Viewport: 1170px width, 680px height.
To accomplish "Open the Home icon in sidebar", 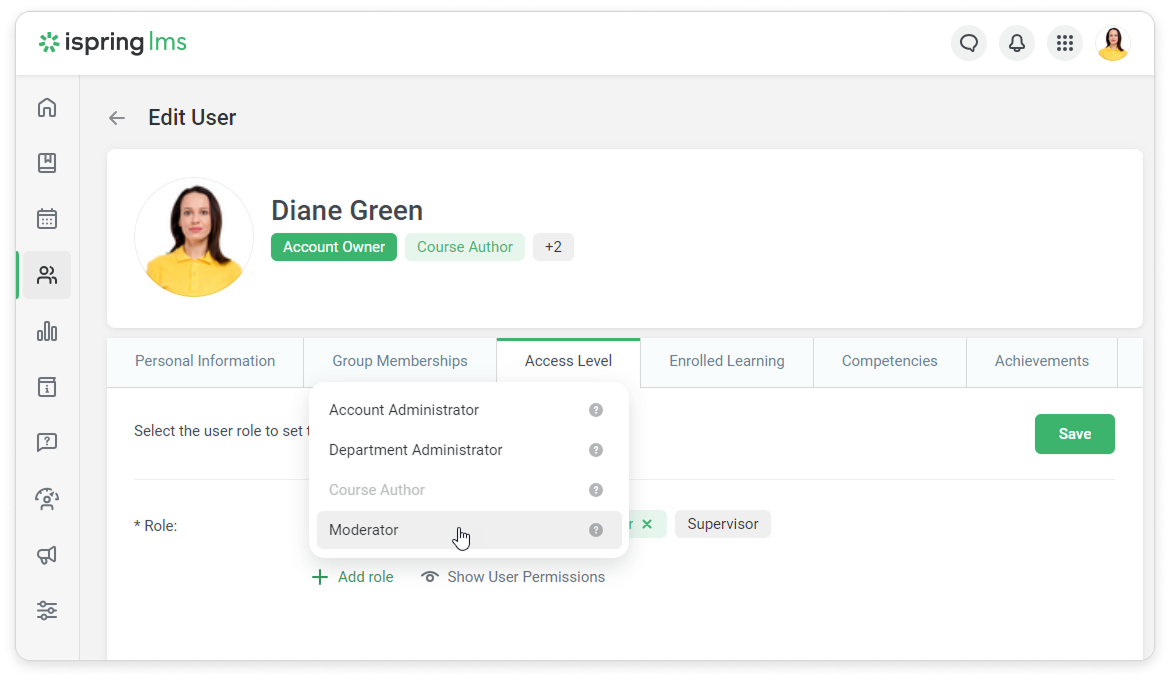I will point(47,108).
